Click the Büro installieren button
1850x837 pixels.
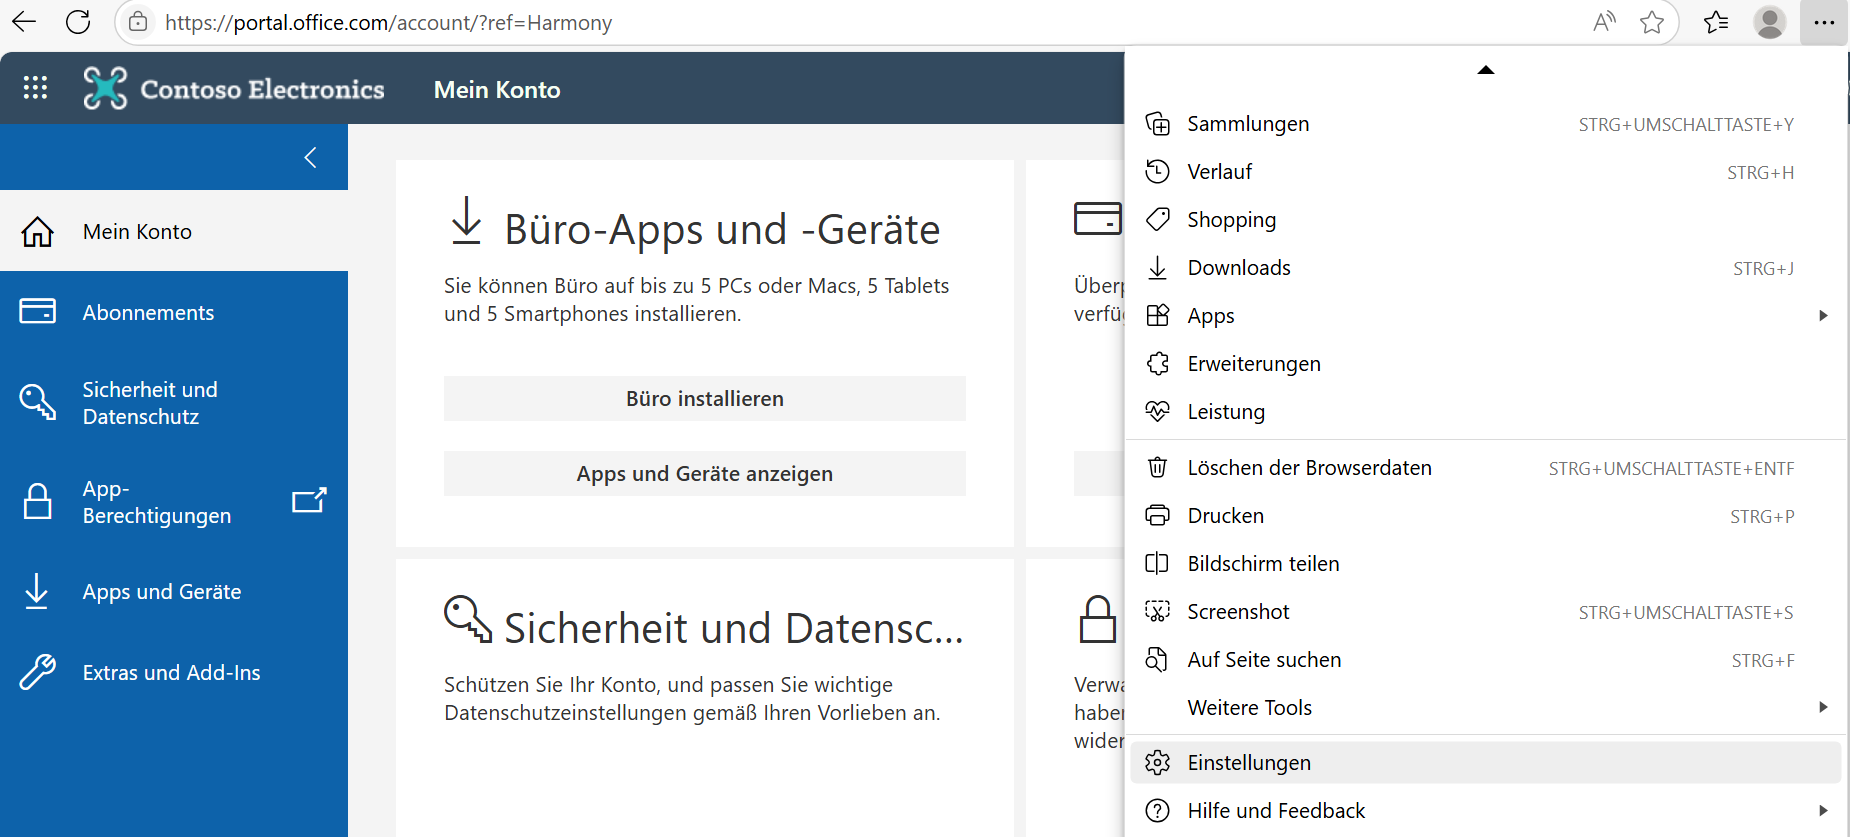705,398
